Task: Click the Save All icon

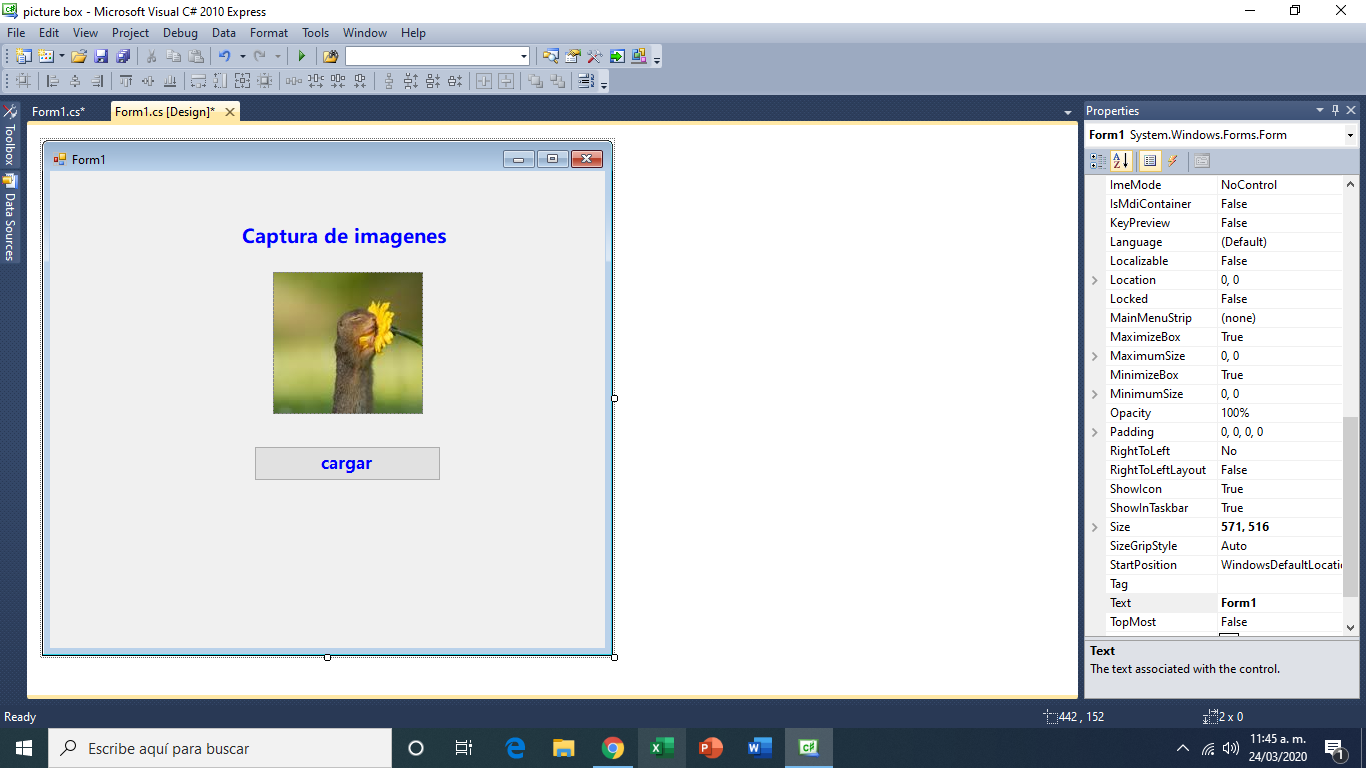Action: click(x=122, y=56)
